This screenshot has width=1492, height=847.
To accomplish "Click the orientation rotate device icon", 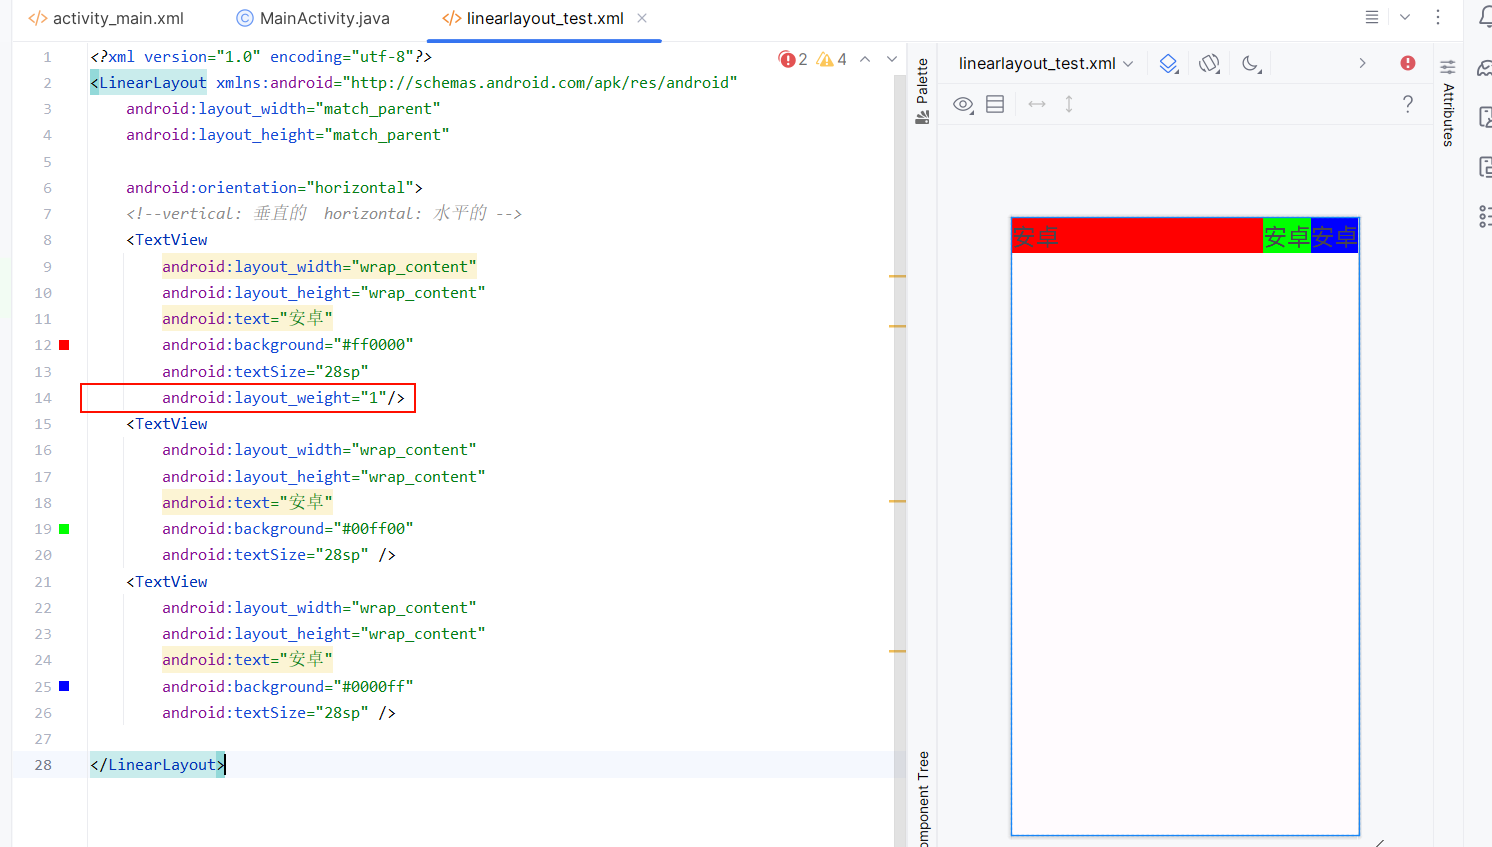I will pos(1209,64).
